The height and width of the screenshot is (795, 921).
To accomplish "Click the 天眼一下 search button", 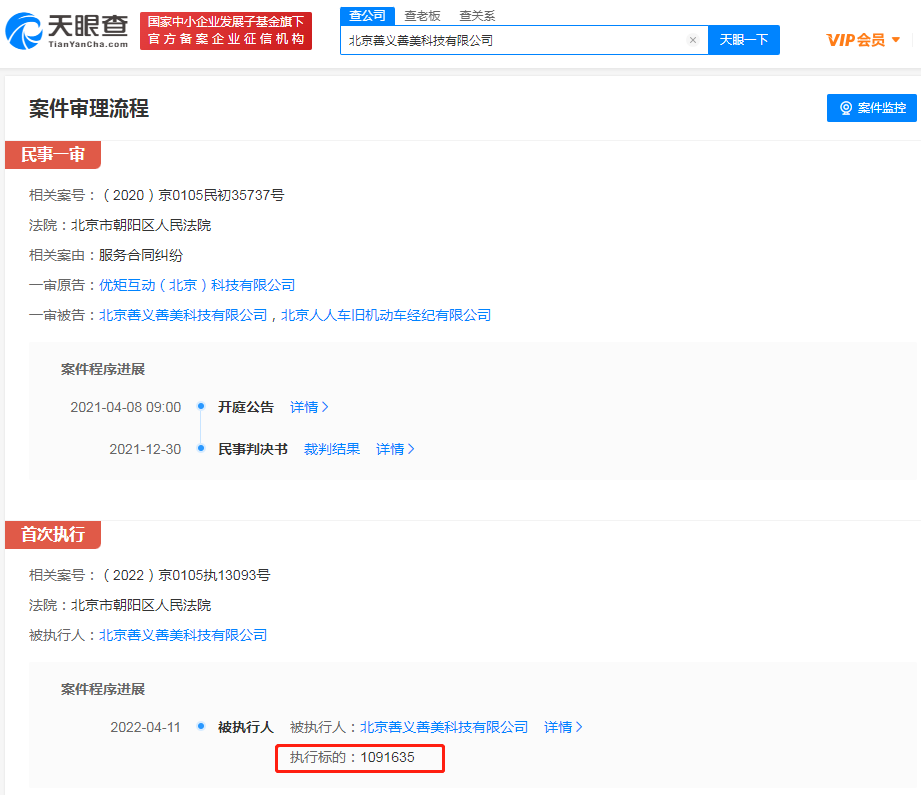I will click(744, 41).
